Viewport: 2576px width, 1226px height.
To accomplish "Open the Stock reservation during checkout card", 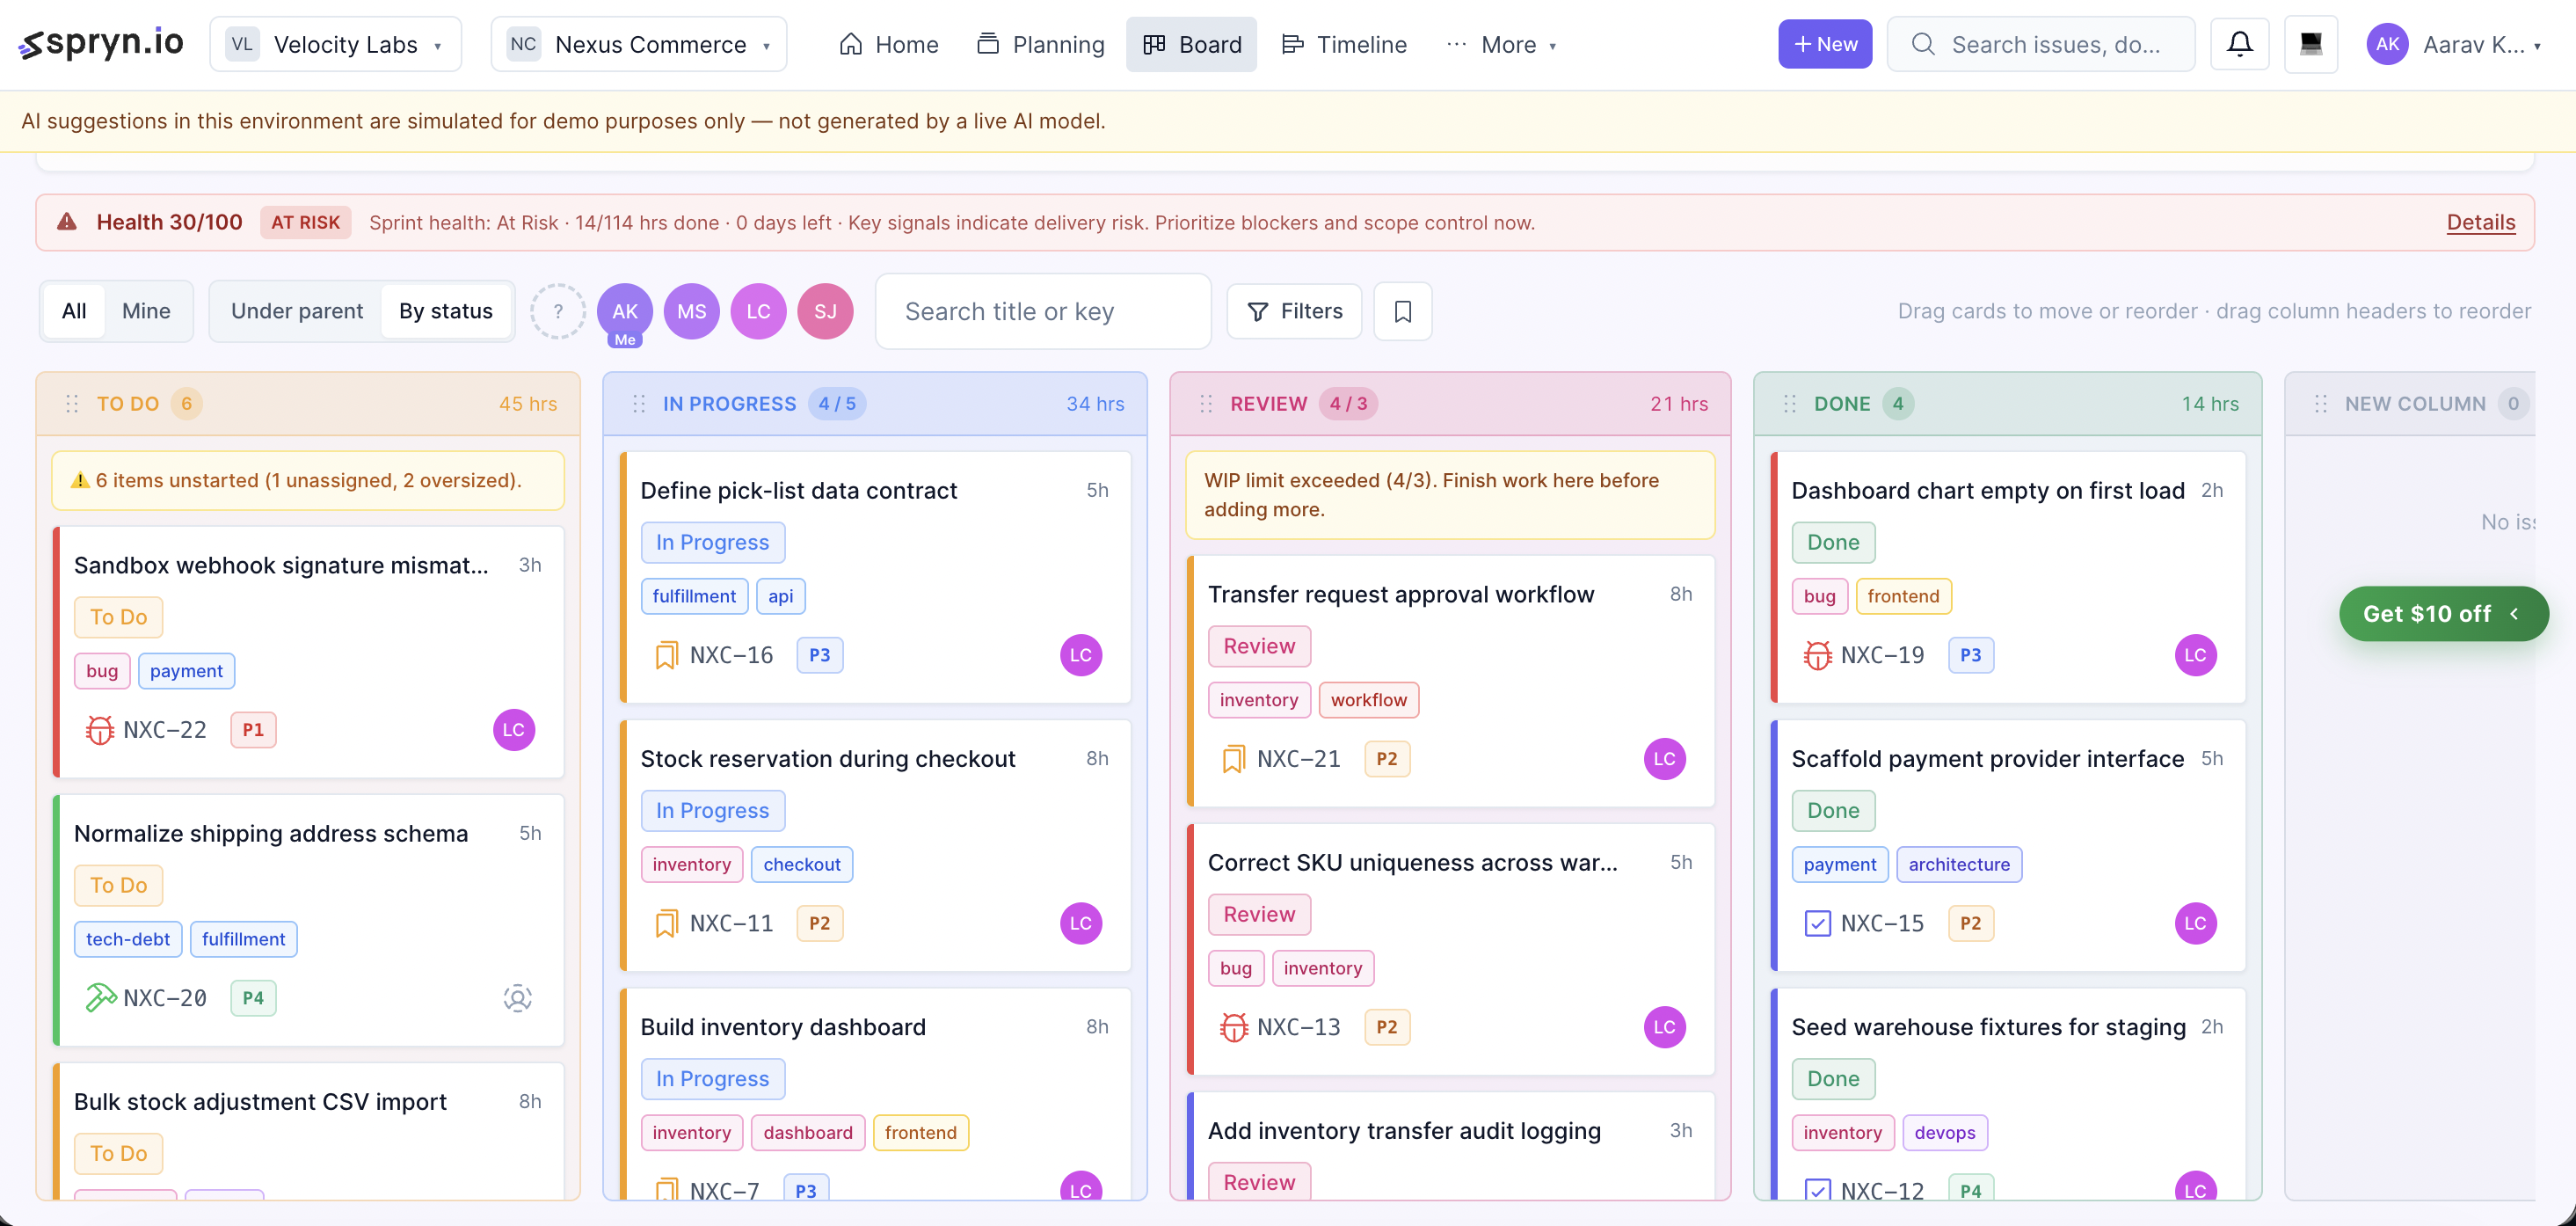I will click(x=875, y=845).
